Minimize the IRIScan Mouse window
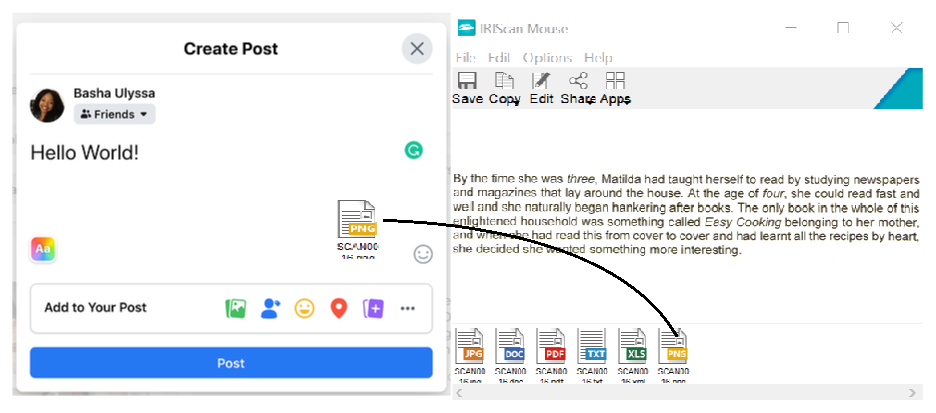 pos(791,28)
